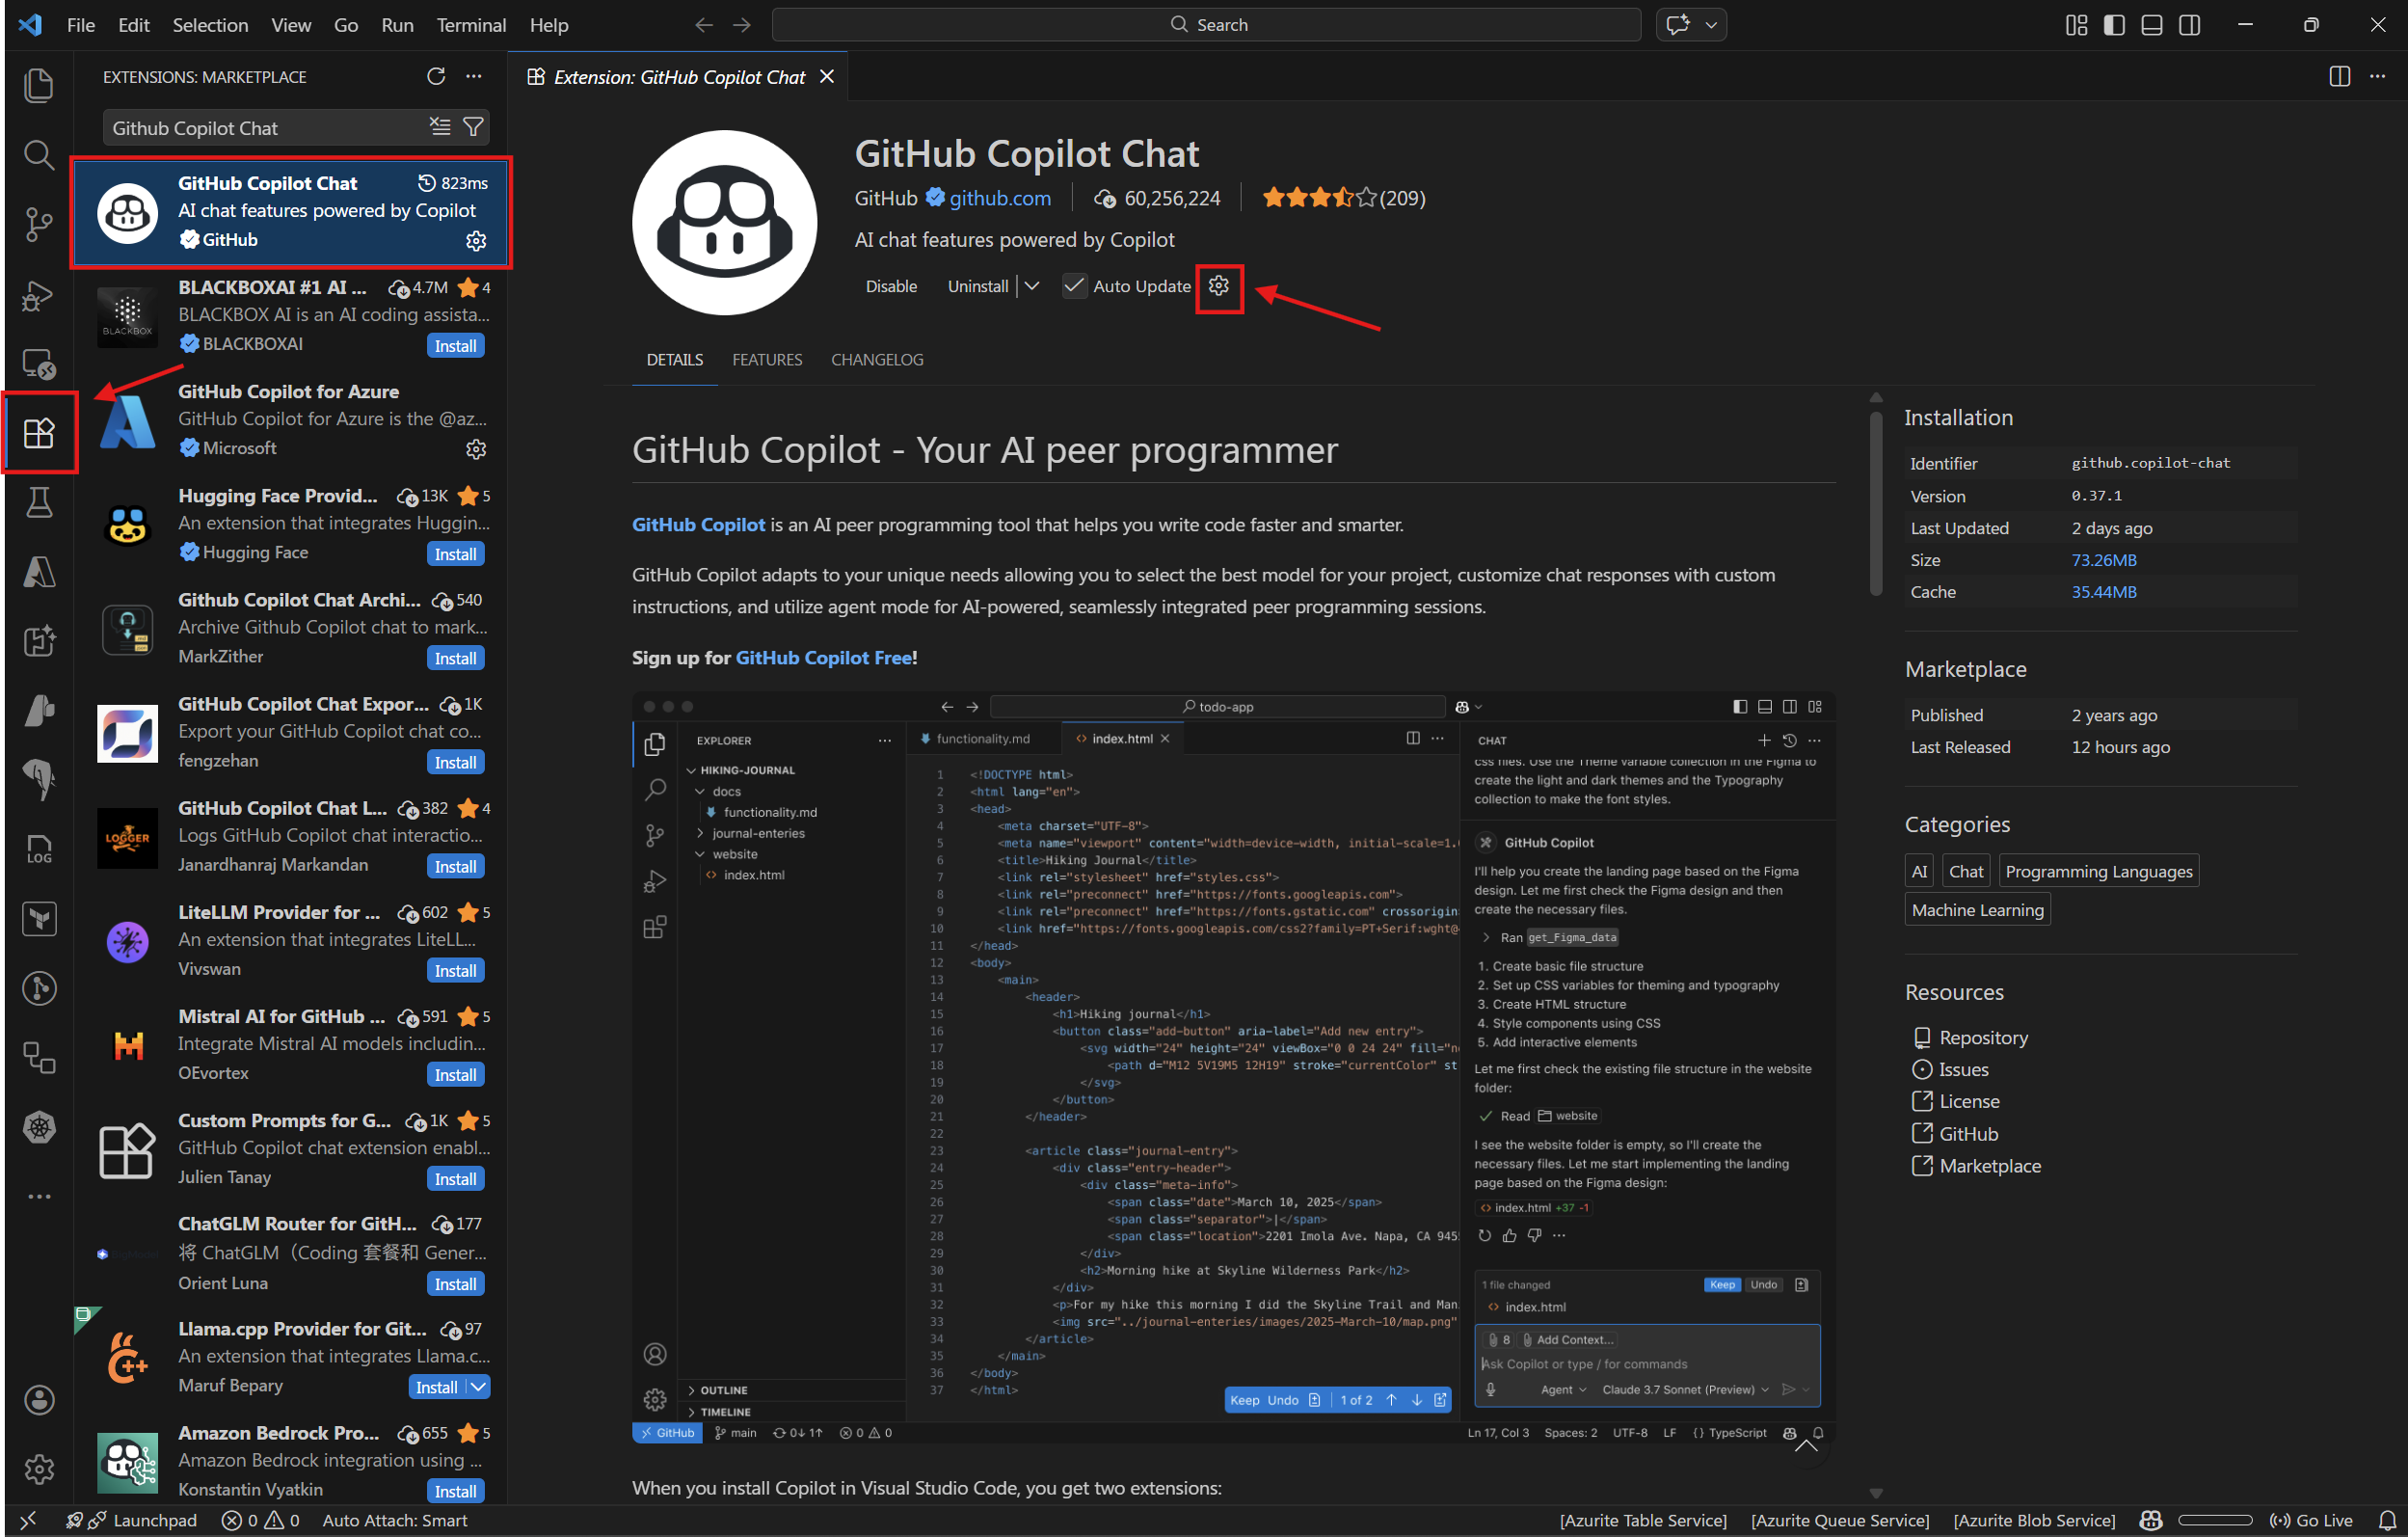2408x1537 pixels.
Task: Toggle the Auto Update checkbox
Action: click(x=1073, y=286)
